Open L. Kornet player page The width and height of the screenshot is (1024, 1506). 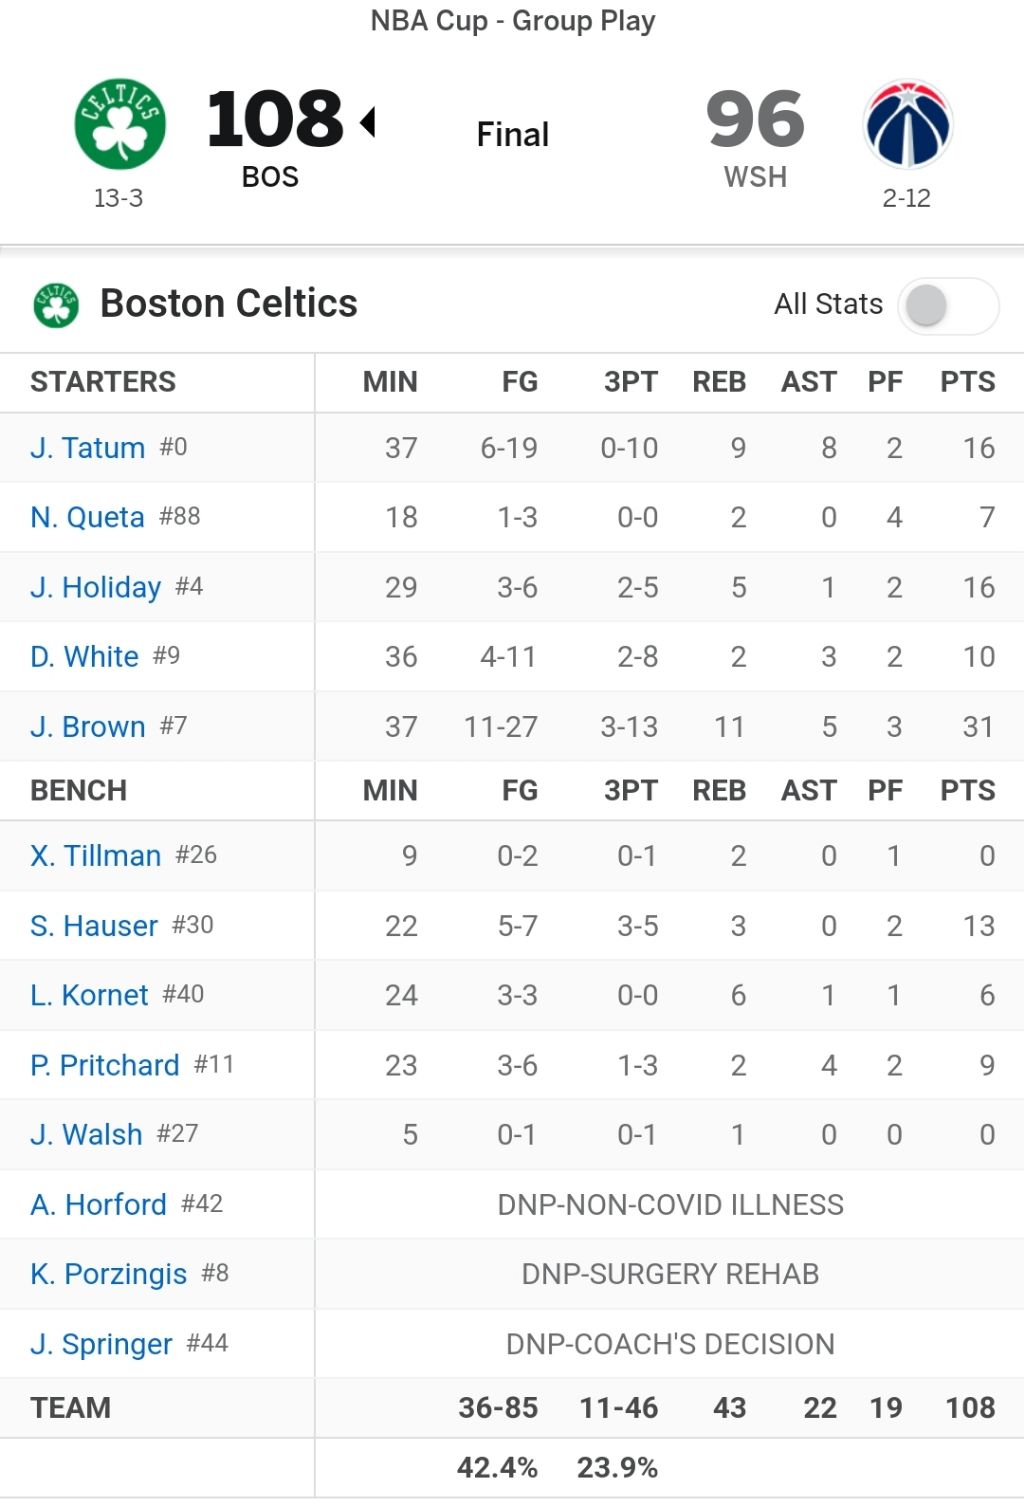(x=90, y=995)
